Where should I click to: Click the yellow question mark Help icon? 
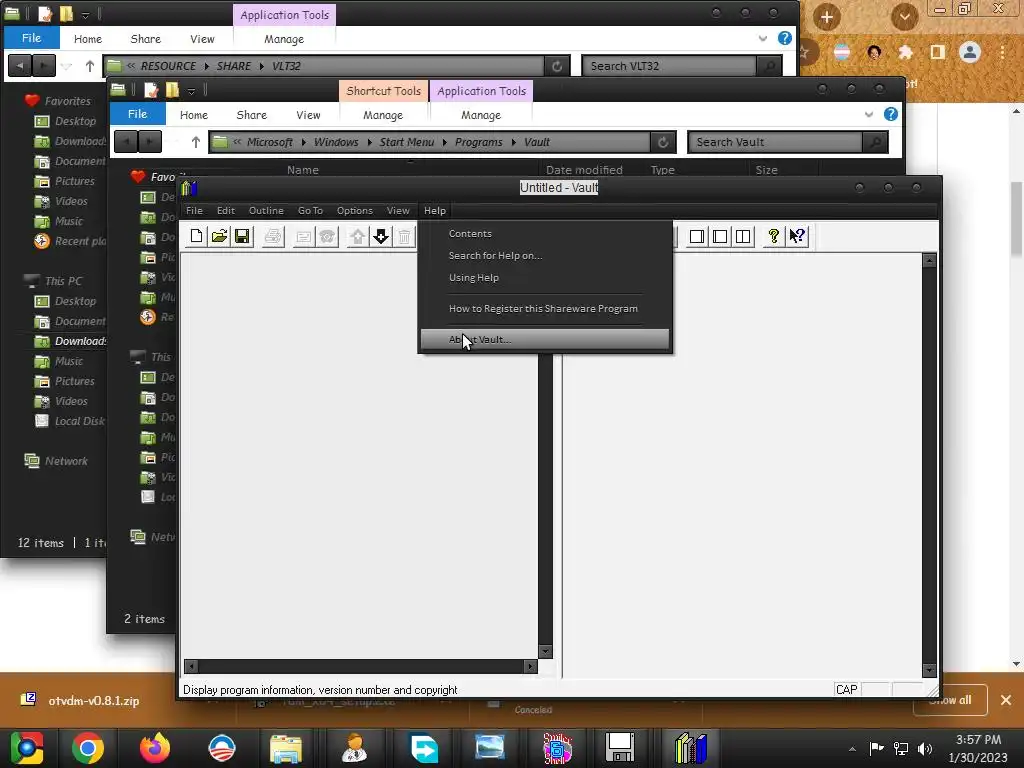[773, 236]
